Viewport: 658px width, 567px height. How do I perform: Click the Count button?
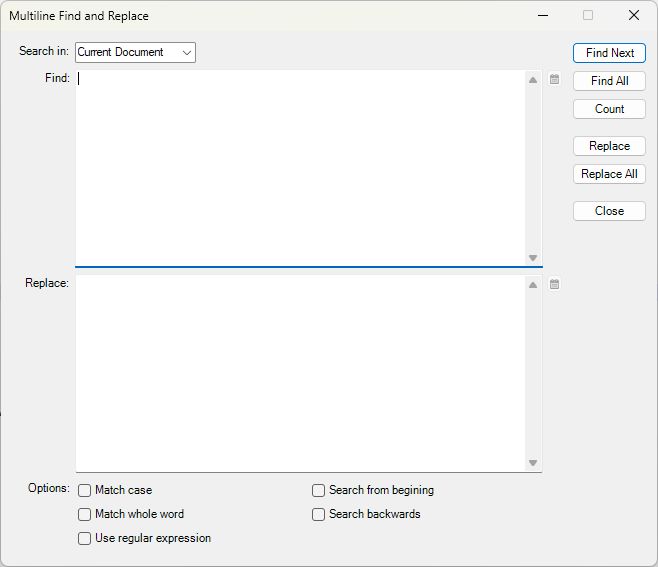[609, 109]
